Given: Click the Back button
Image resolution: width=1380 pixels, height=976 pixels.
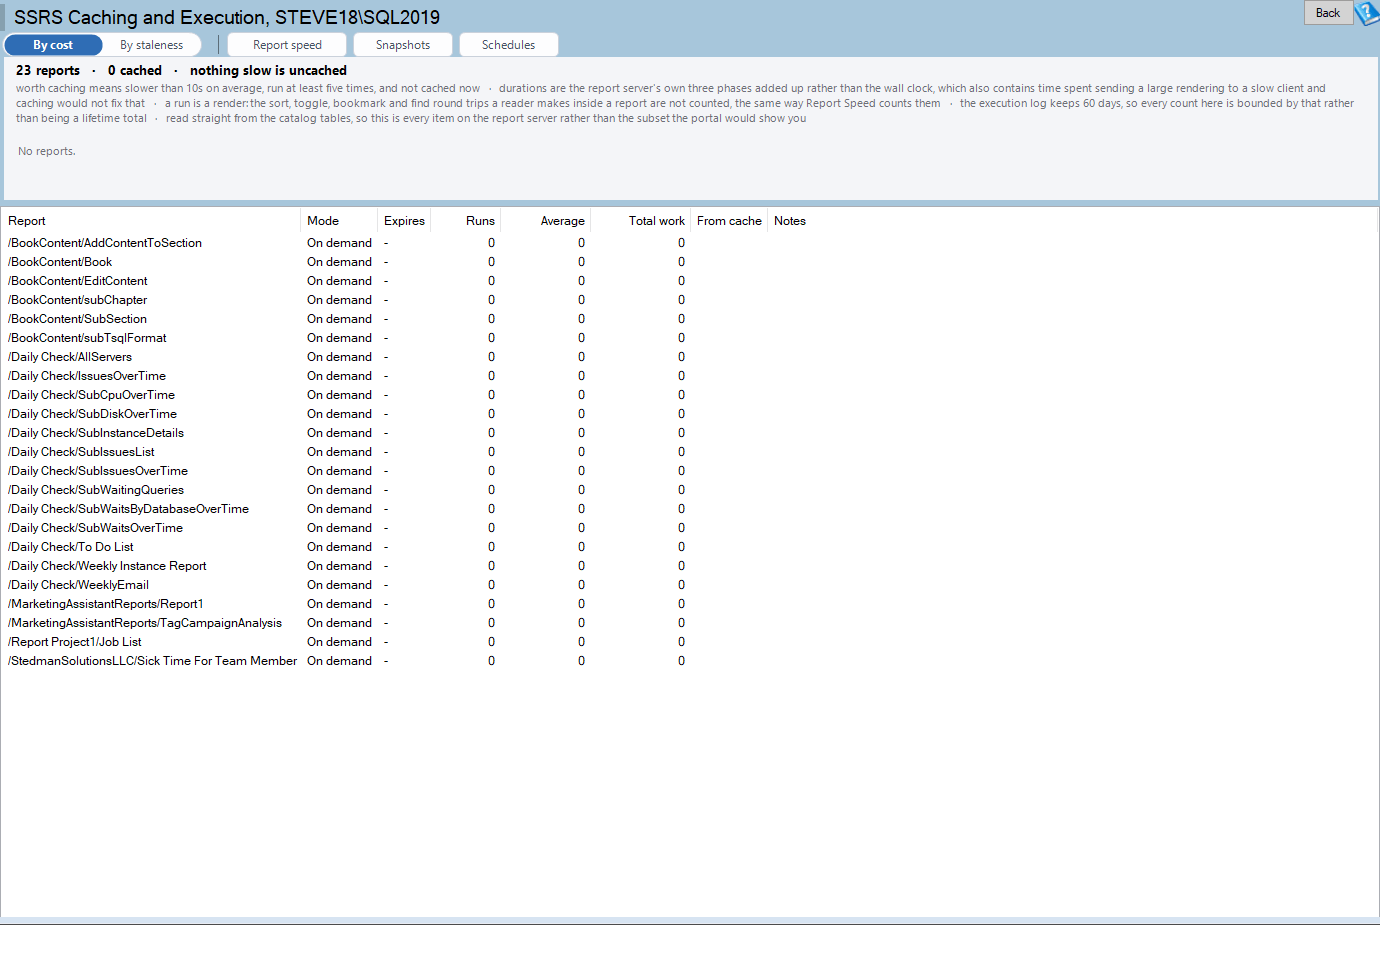Looking at the screenshot, I should point(1328,13).
